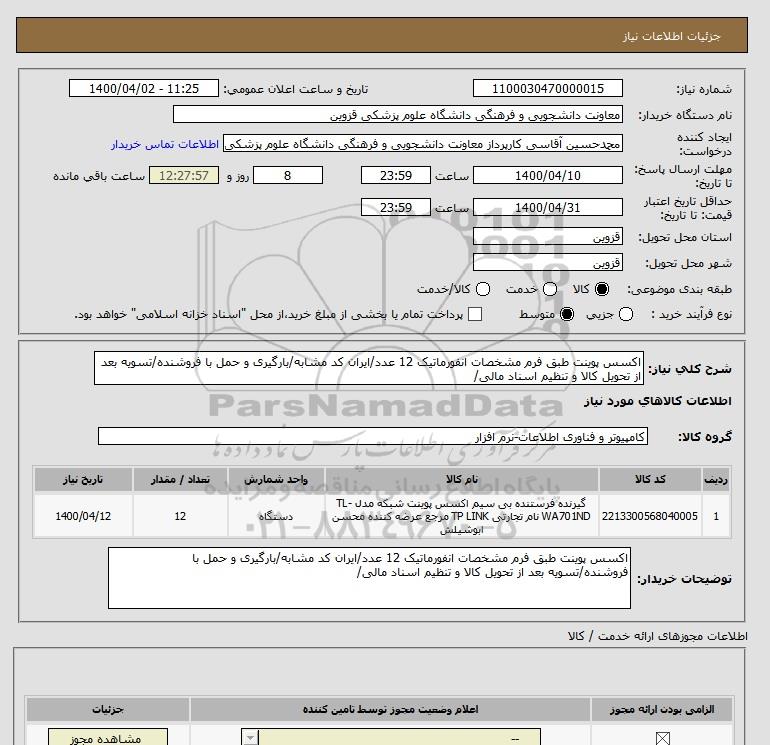Click the announcement date field 1400/04/02 - 11:25
Screen dimensions: 770x745
click(x=144, y=88)
